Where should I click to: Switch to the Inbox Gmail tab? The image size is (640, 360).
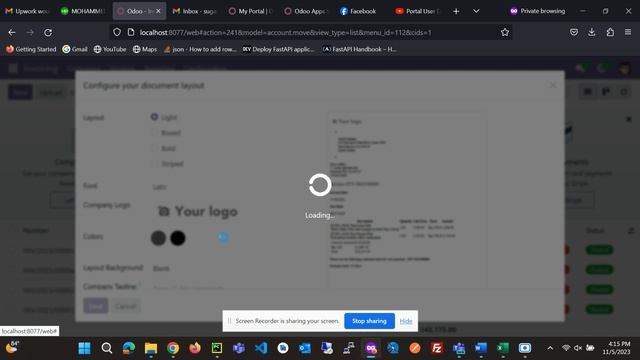click(195, 11)
